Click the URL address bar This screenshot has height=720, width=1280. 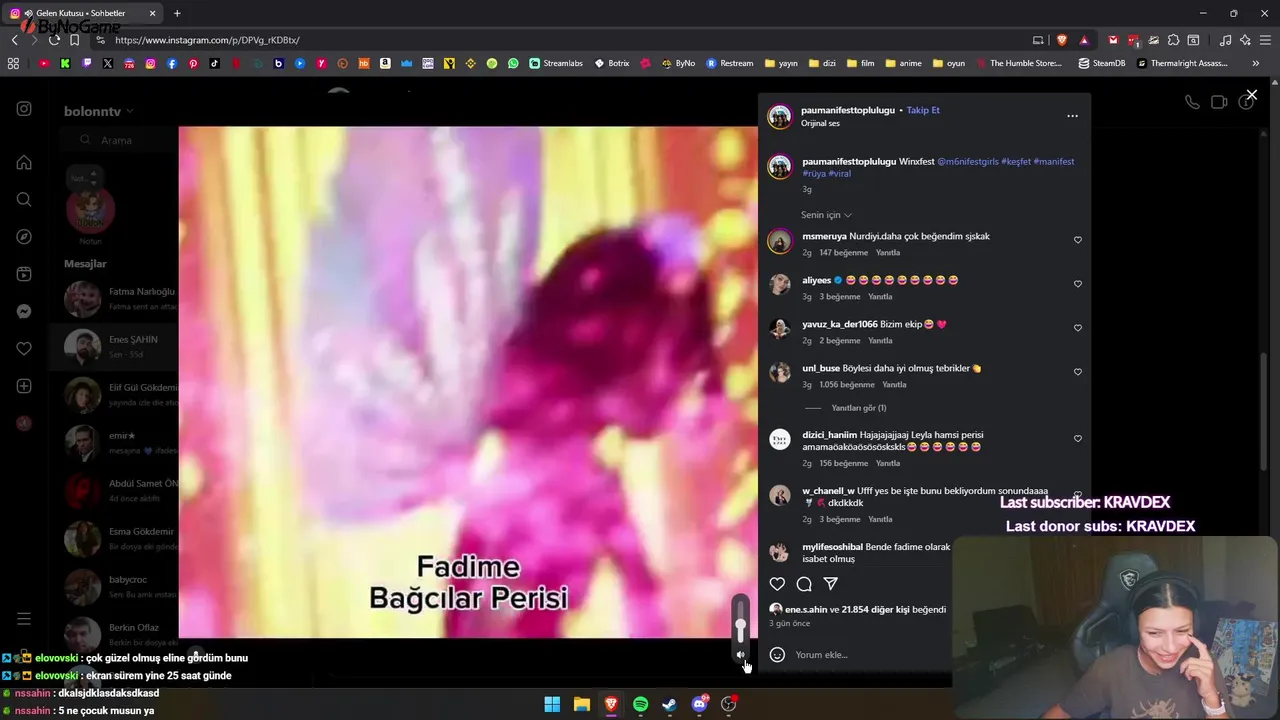click(560, 40)
